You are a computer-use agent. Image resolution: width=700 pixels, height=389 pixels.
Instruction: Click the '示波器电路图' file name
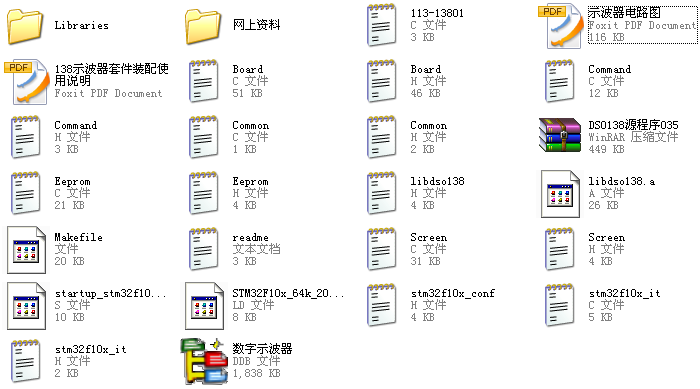pyautogui.click(x=624, y=13)
